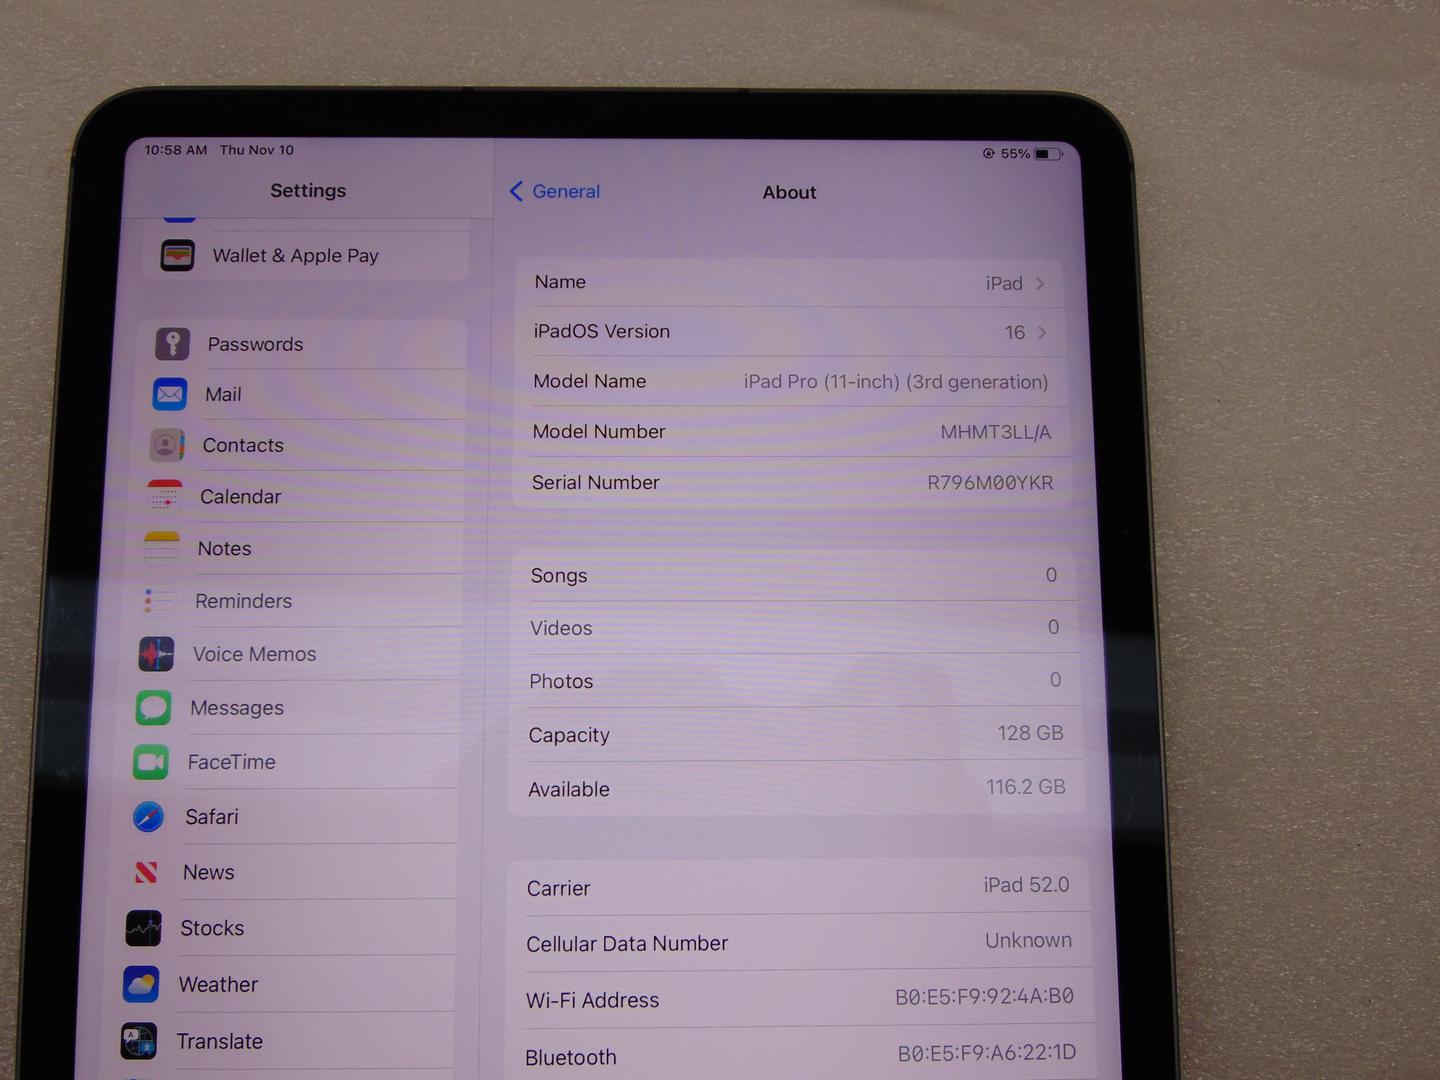The width and height of the screenshot is (1440, 1080).
Task: Open the News app icon
Action: click(146, 873)
